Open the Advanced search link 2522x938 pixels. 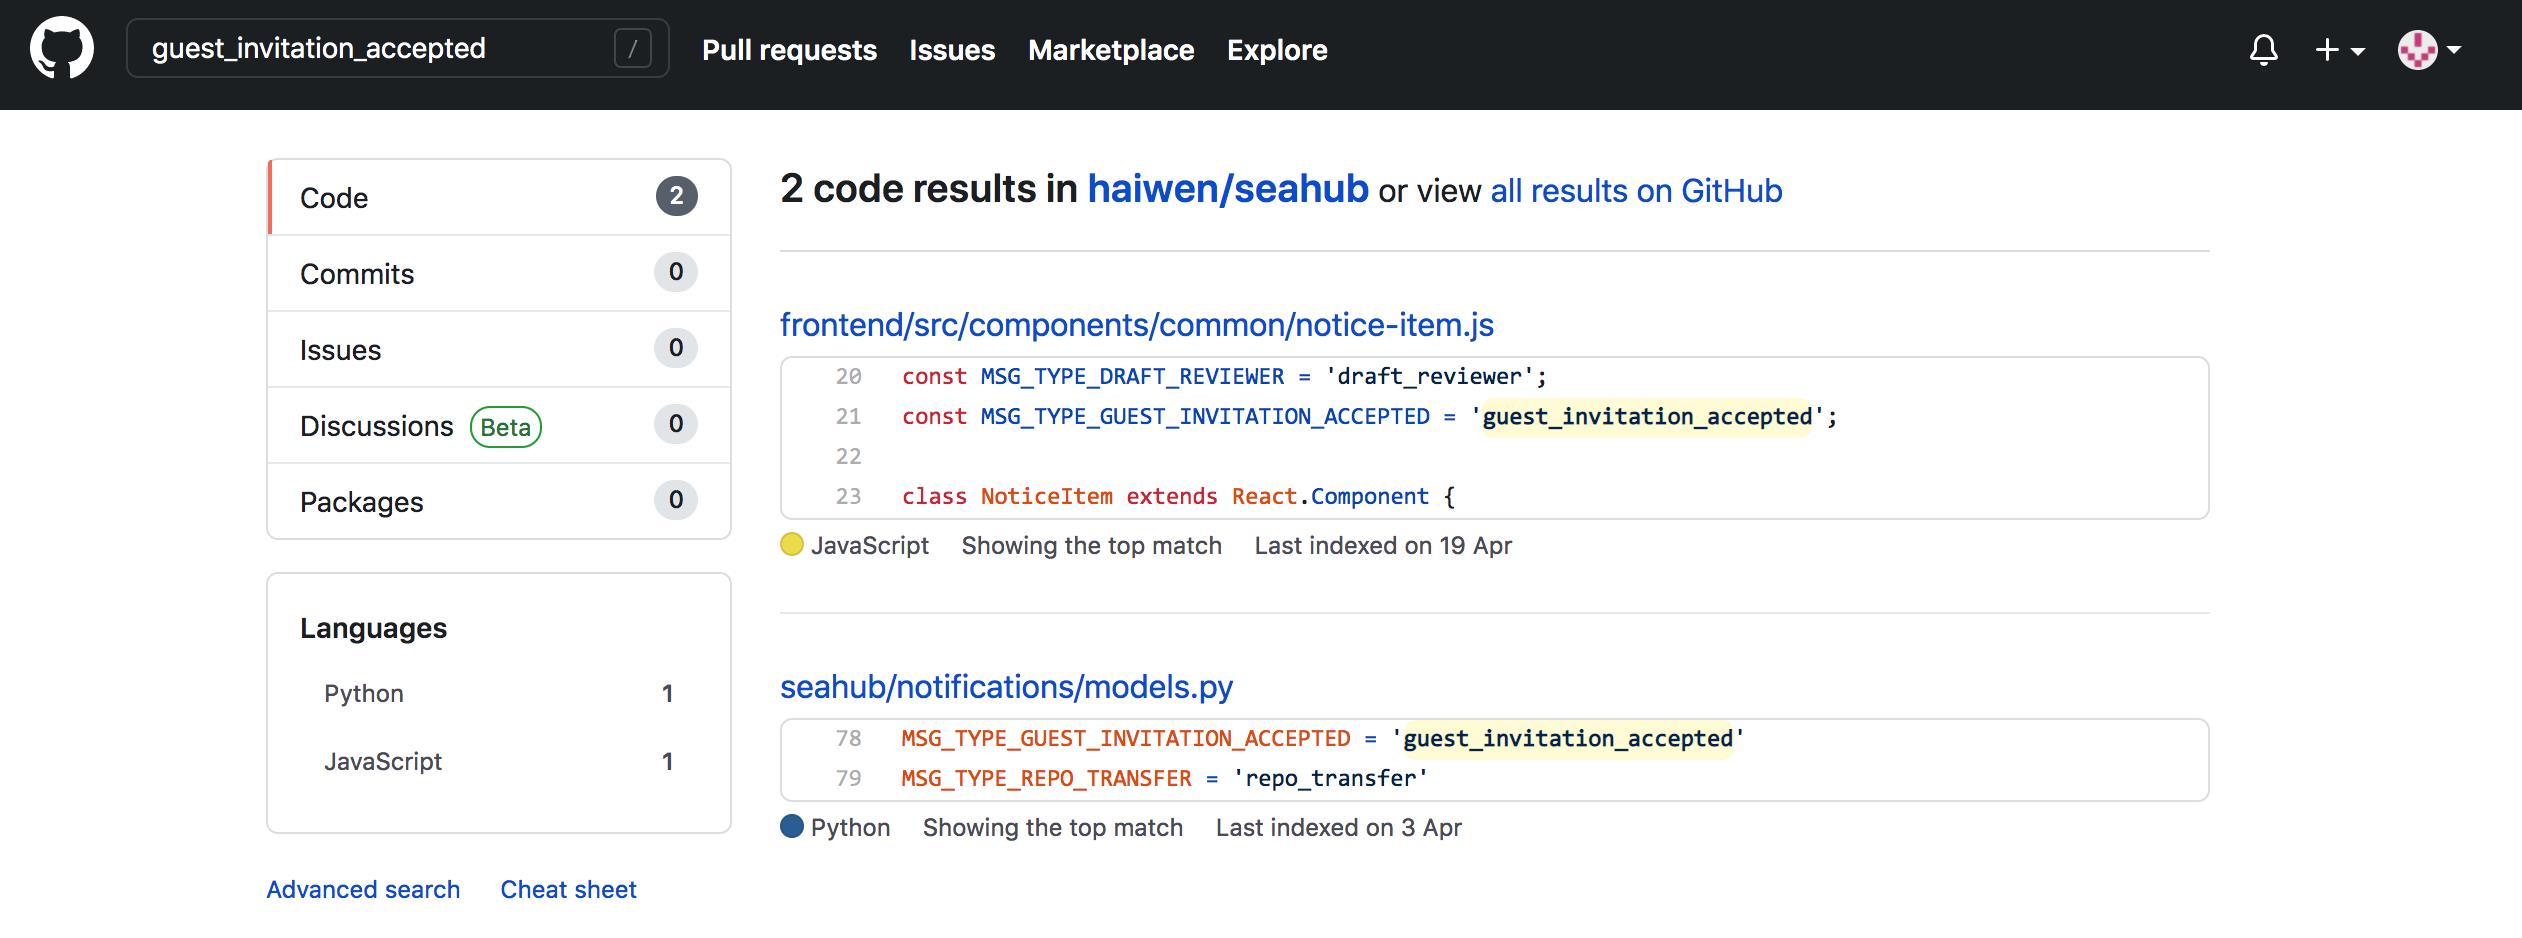coord(363,889)
